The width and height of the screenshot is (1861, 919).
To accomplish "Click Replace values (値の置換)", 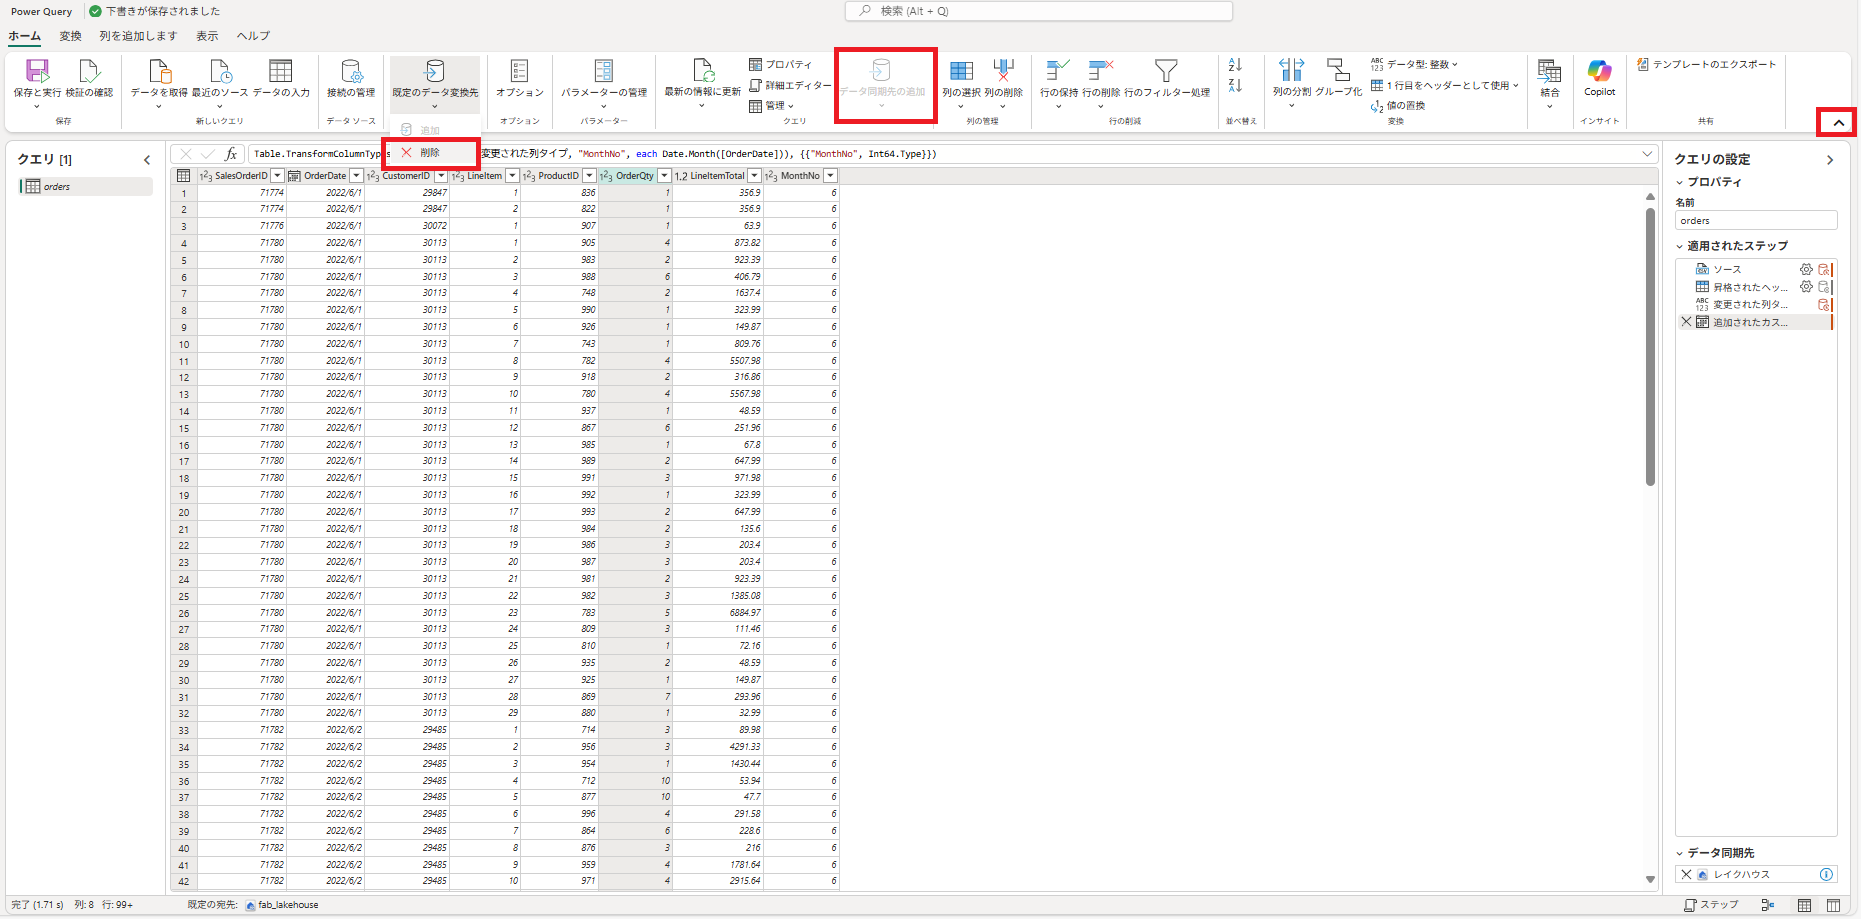I will (1398, 105).
